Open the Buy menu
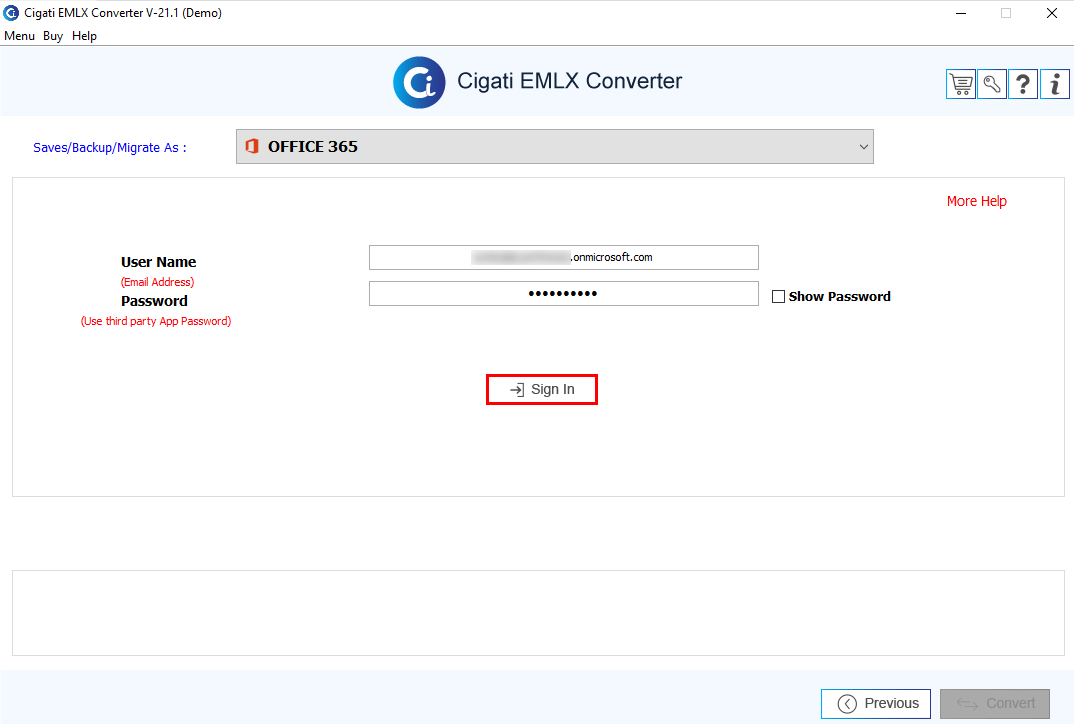Image resolution: width=1074 pixels, height=724 pixels. [x=53, y=36]
